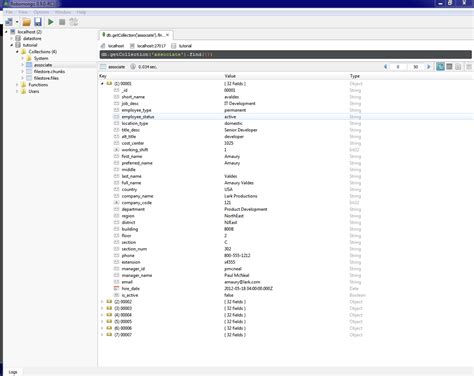Click the rightmost custom view icon in results bar
Image resolution: width=474 pixels, height=376 pixels.
click(469, 67)
